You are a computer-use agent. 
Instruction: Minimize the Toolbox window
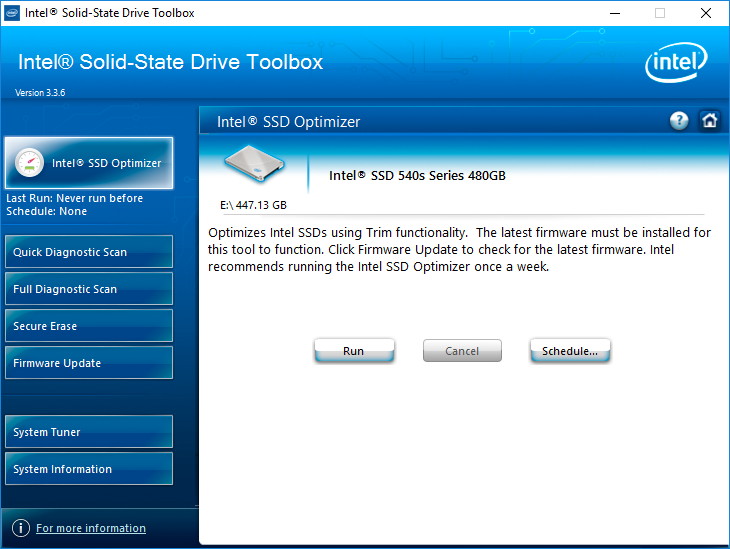coord(615,13)
